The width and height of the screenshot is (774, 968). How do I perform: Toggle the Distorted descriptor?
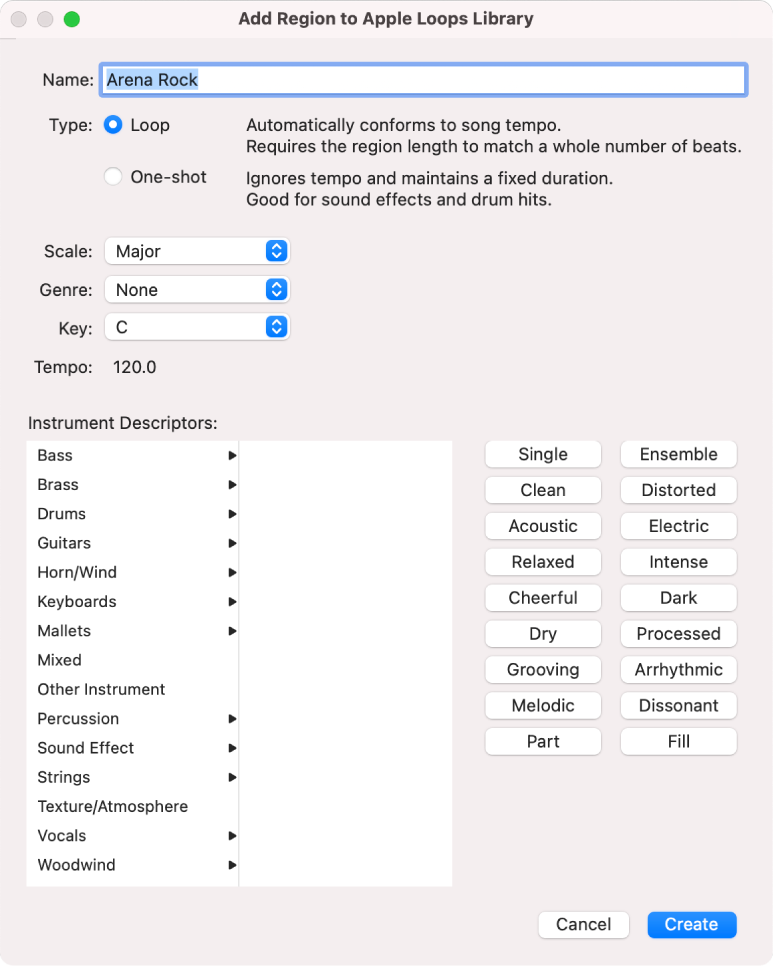[x=678, y=490]
